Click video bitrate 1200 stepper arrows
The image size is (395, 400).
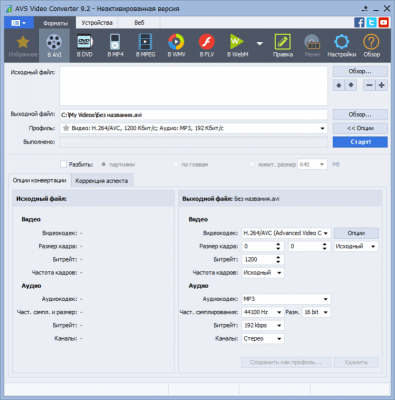coord(278,259)
